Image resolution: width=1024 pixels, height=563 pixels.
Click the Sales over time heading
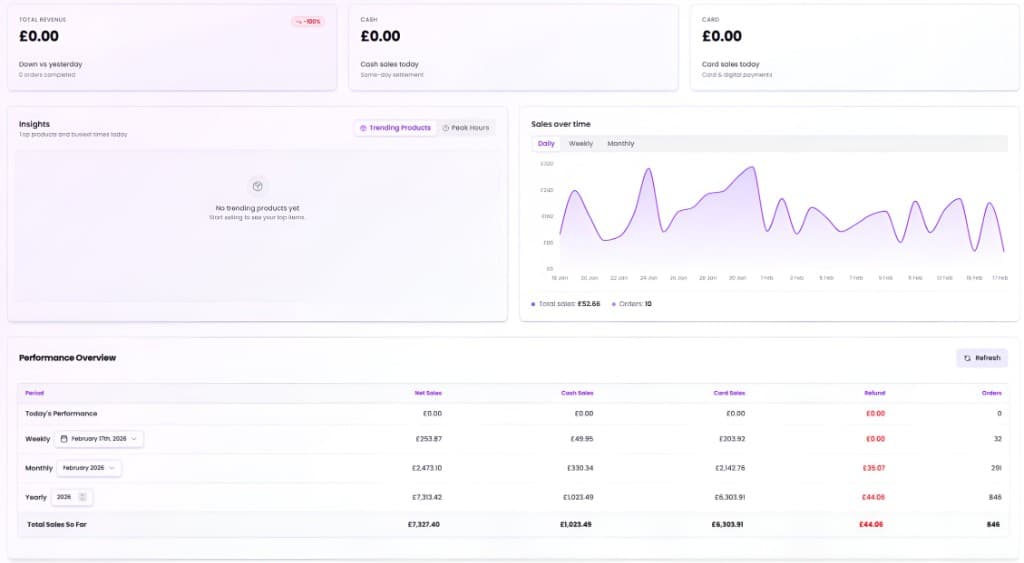[561, 124]
